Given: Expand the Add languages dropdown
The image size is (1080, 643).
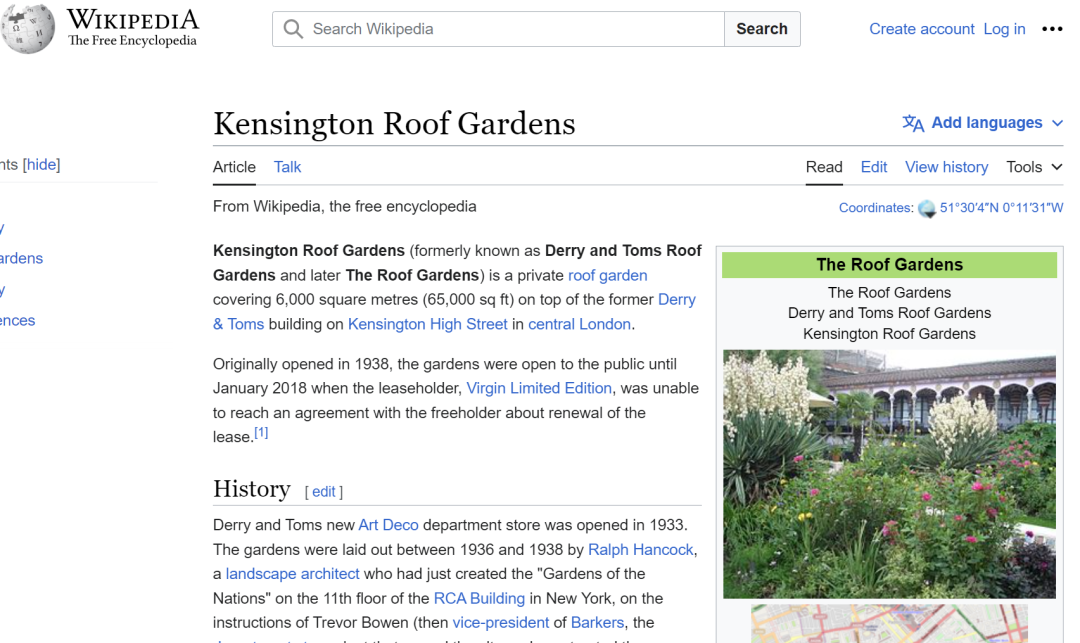Looking at the screenshot, I should click(983, 123).
